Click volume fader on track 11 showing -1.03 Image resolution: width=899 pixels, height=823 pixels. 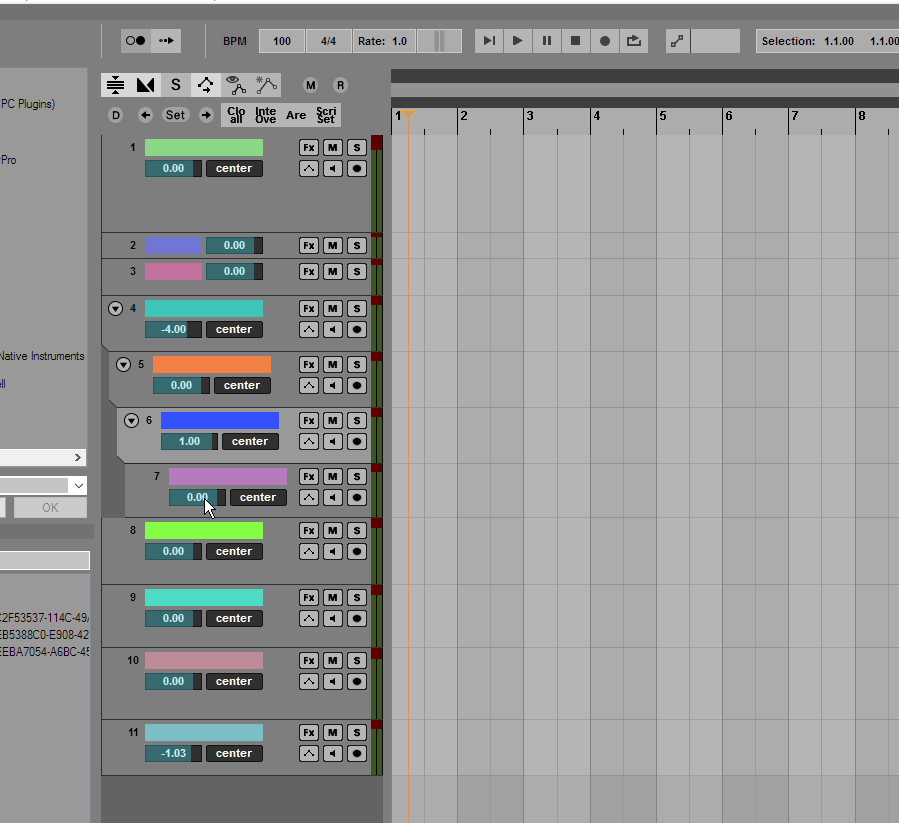coord(173,753)
